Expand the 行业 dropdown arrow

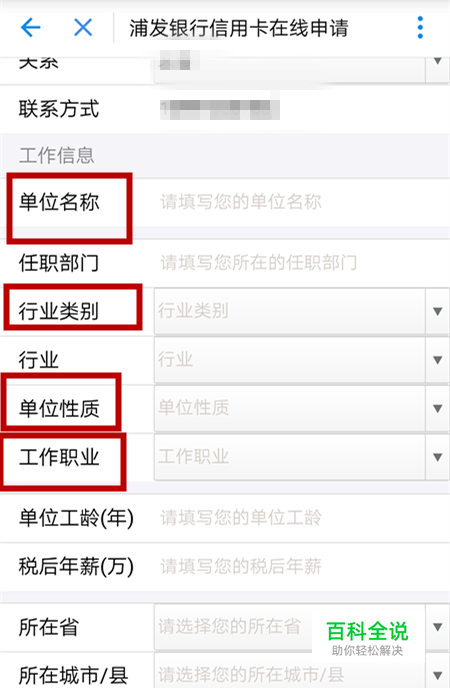click(437, 360)
